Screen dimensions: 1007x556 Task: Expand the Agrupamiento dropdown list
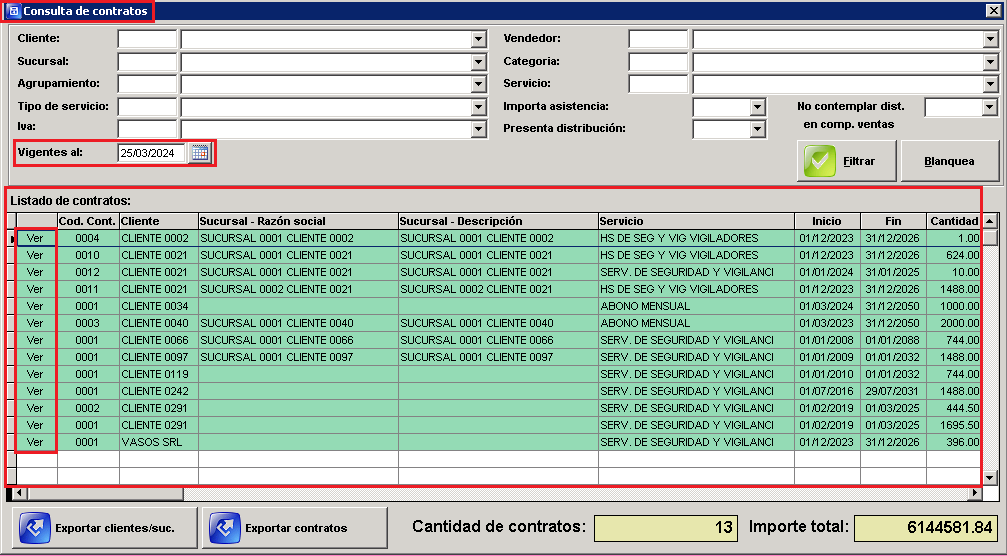pyautogui.click(x=478, y=85)
